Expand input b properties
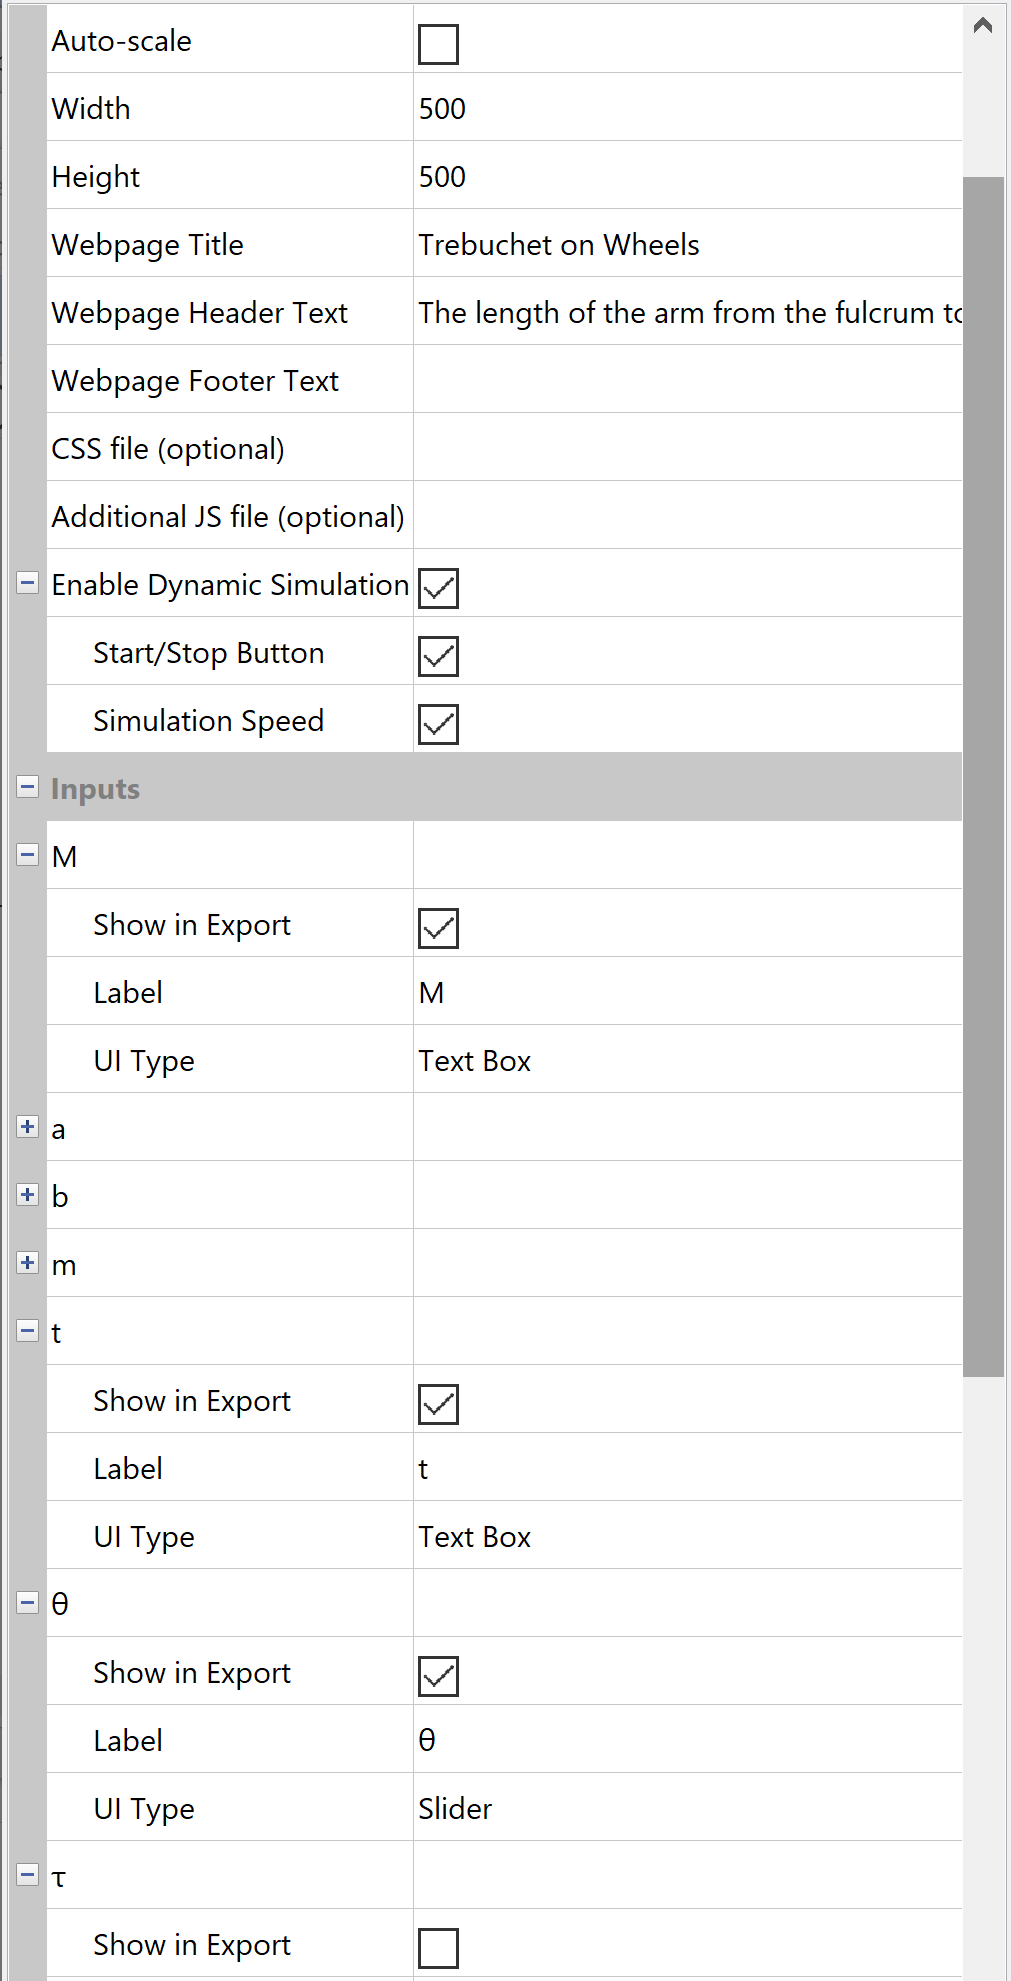 28,1195
